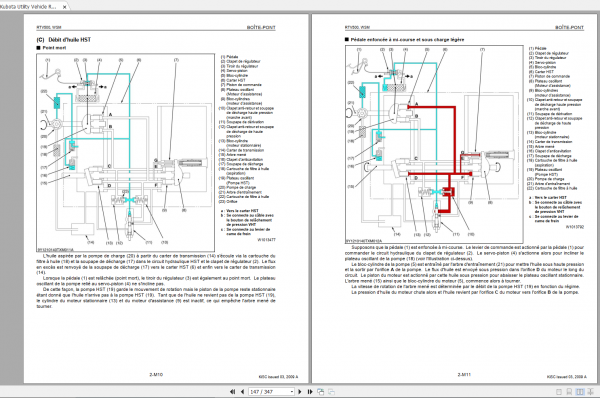Screen dimensions: 600x398
Task: Click the right page hydraulic diagram
Action: click(434, 144)
